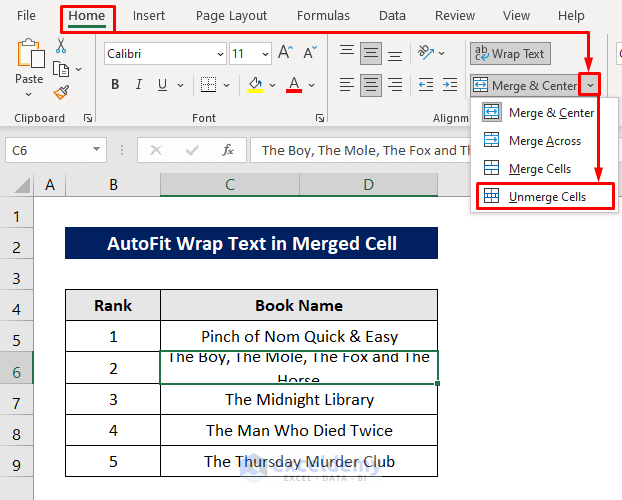Open Insert Function fx
Image resolution: width=622 pixels, height=500 pixels.
(x=228, y=150)
